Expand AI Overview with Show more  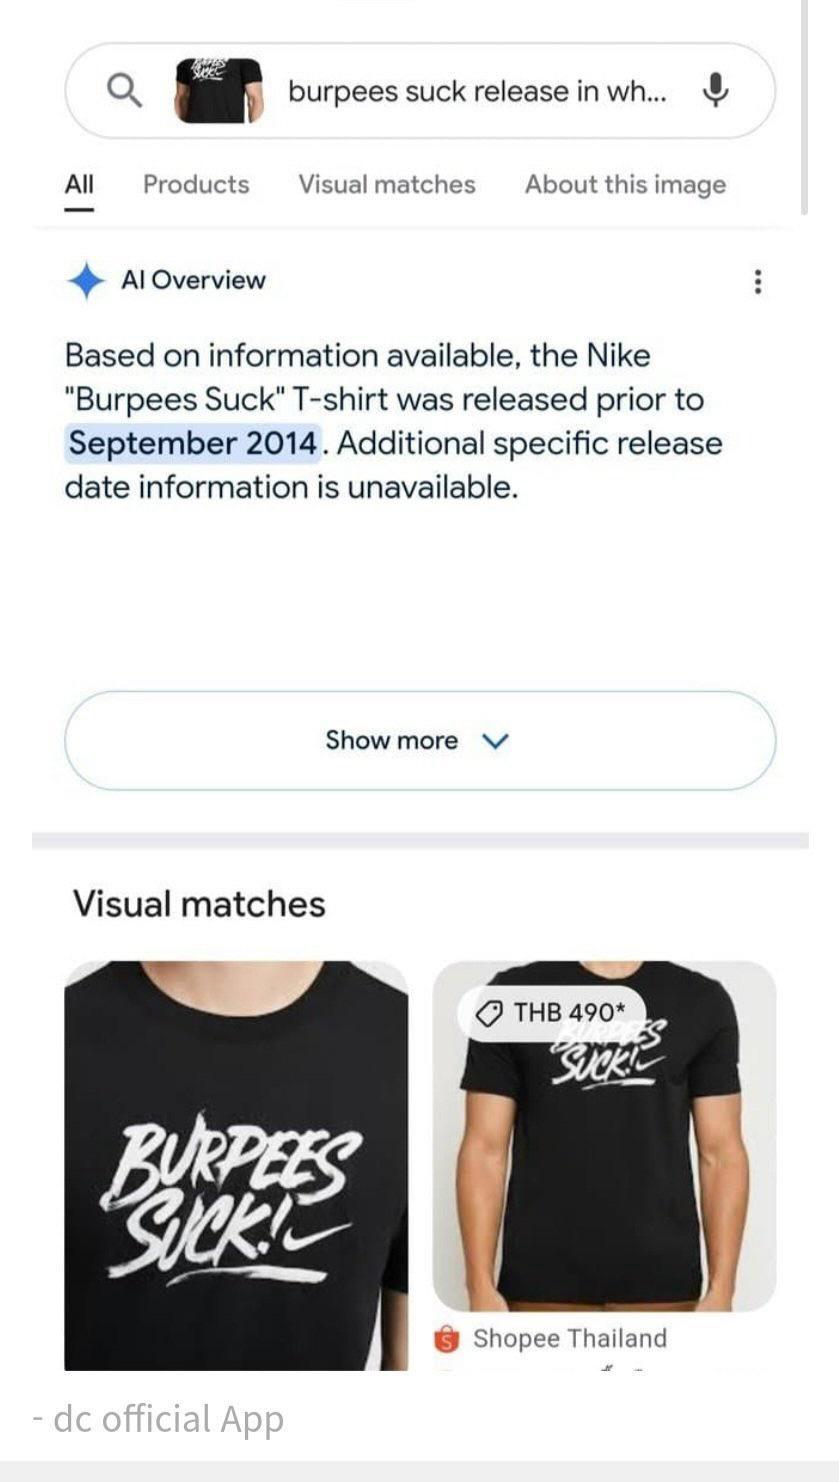pyautogui.click(x=420, y=740)
